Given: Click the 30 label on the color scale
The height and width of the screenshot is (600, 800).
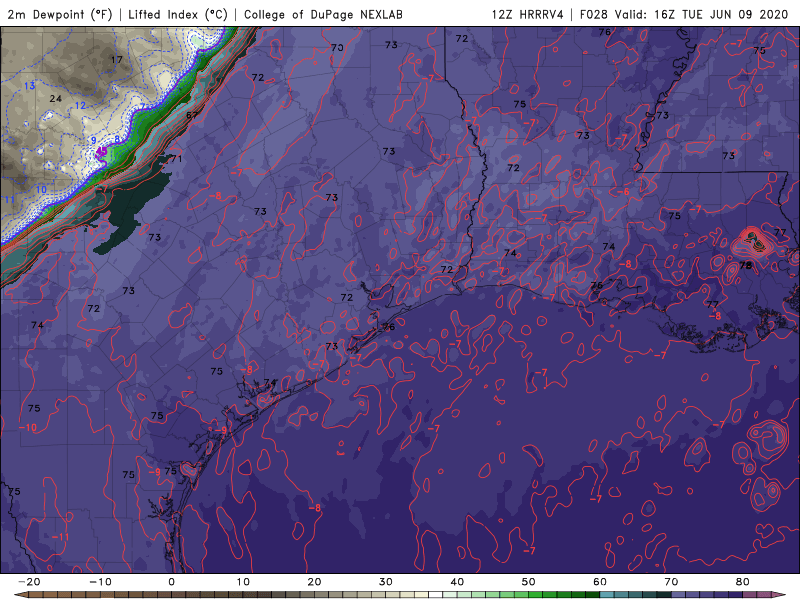Looking at the screenshot, I should pos(386,582).
